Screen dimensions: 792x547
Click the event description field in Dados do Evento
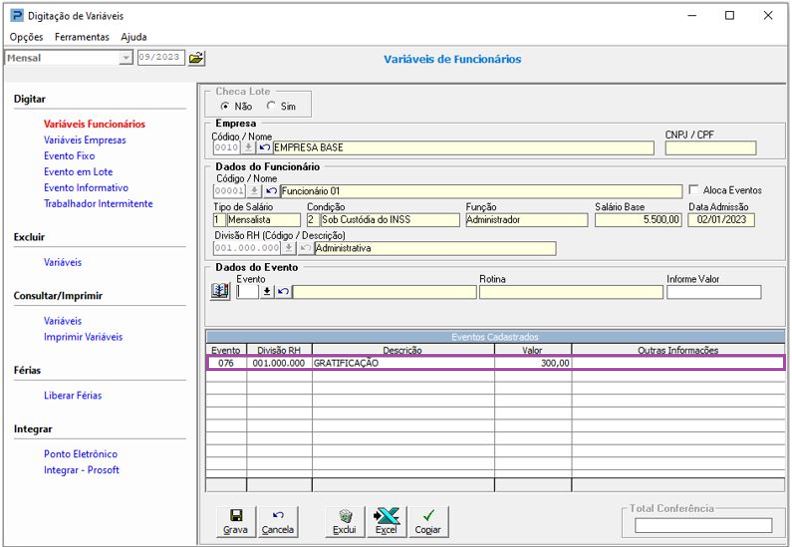[384, 292]
